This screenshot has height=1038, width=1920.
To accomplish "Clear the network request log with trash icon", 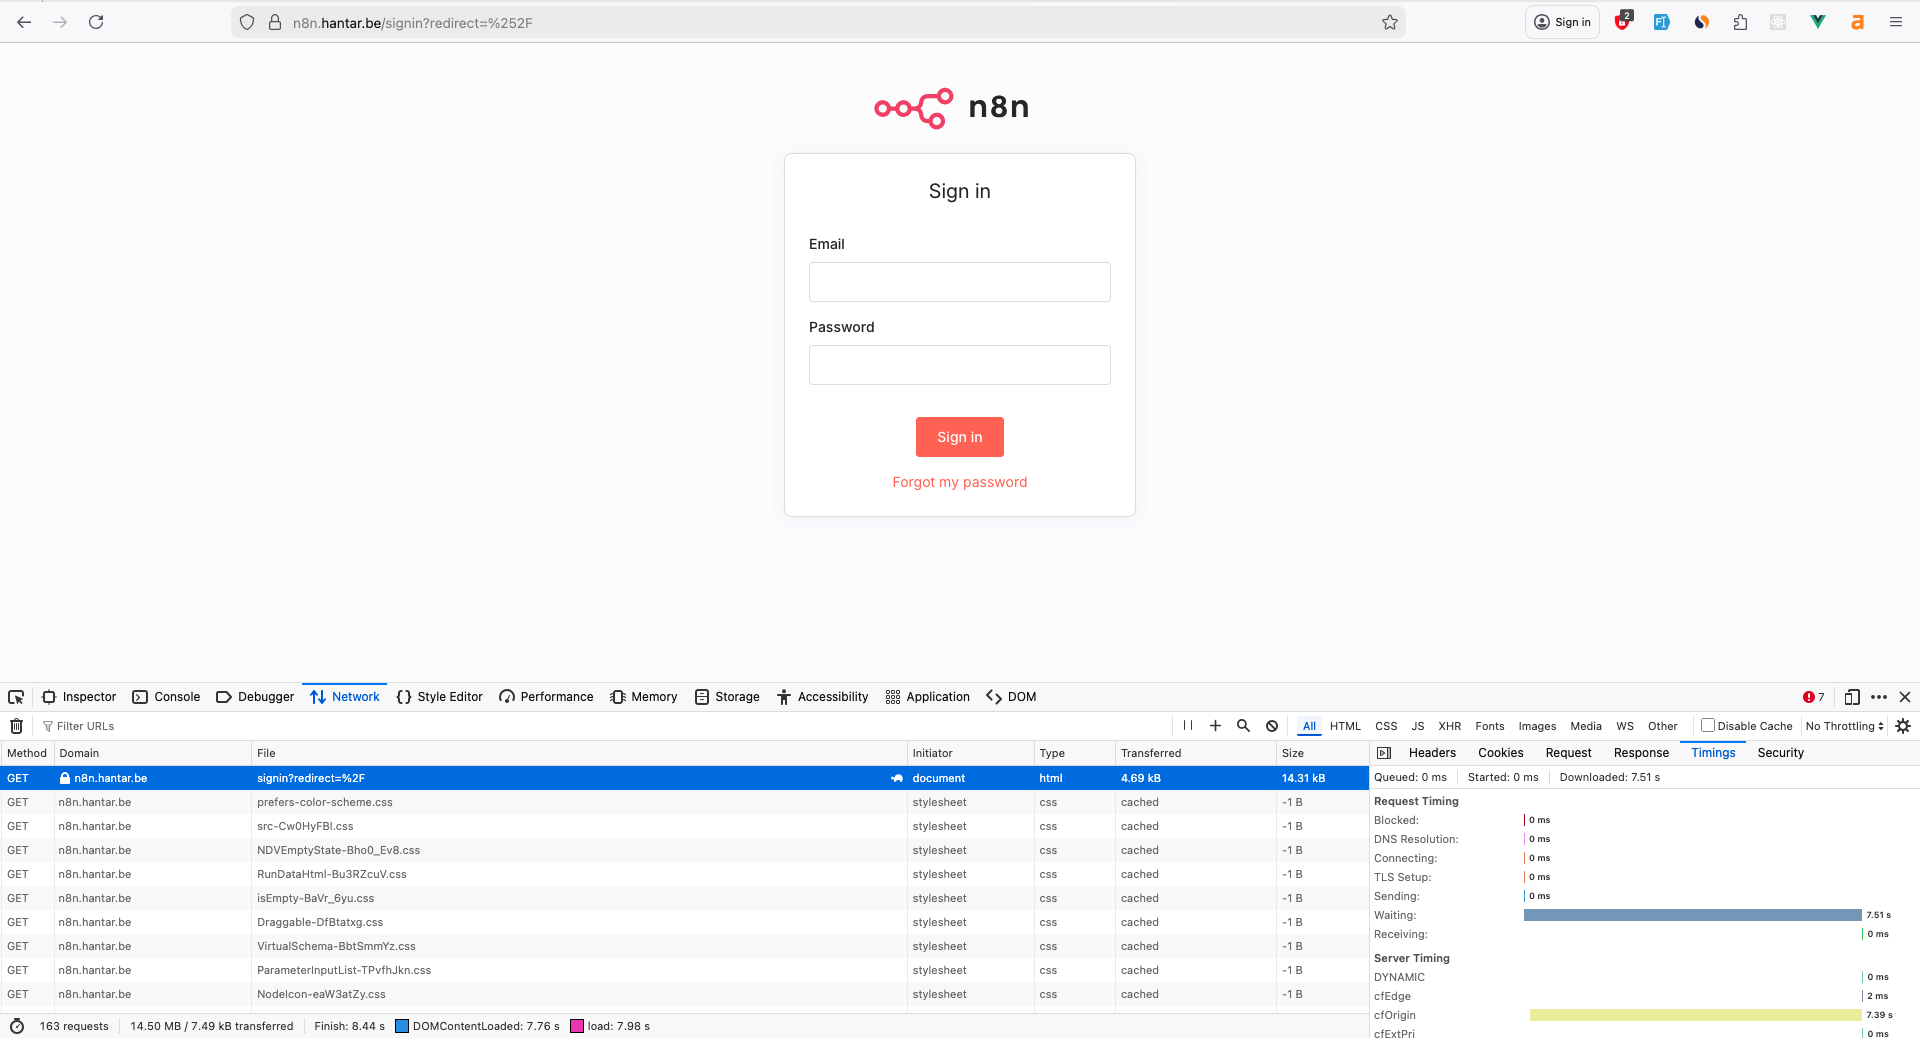I will (x=16, y=726).
